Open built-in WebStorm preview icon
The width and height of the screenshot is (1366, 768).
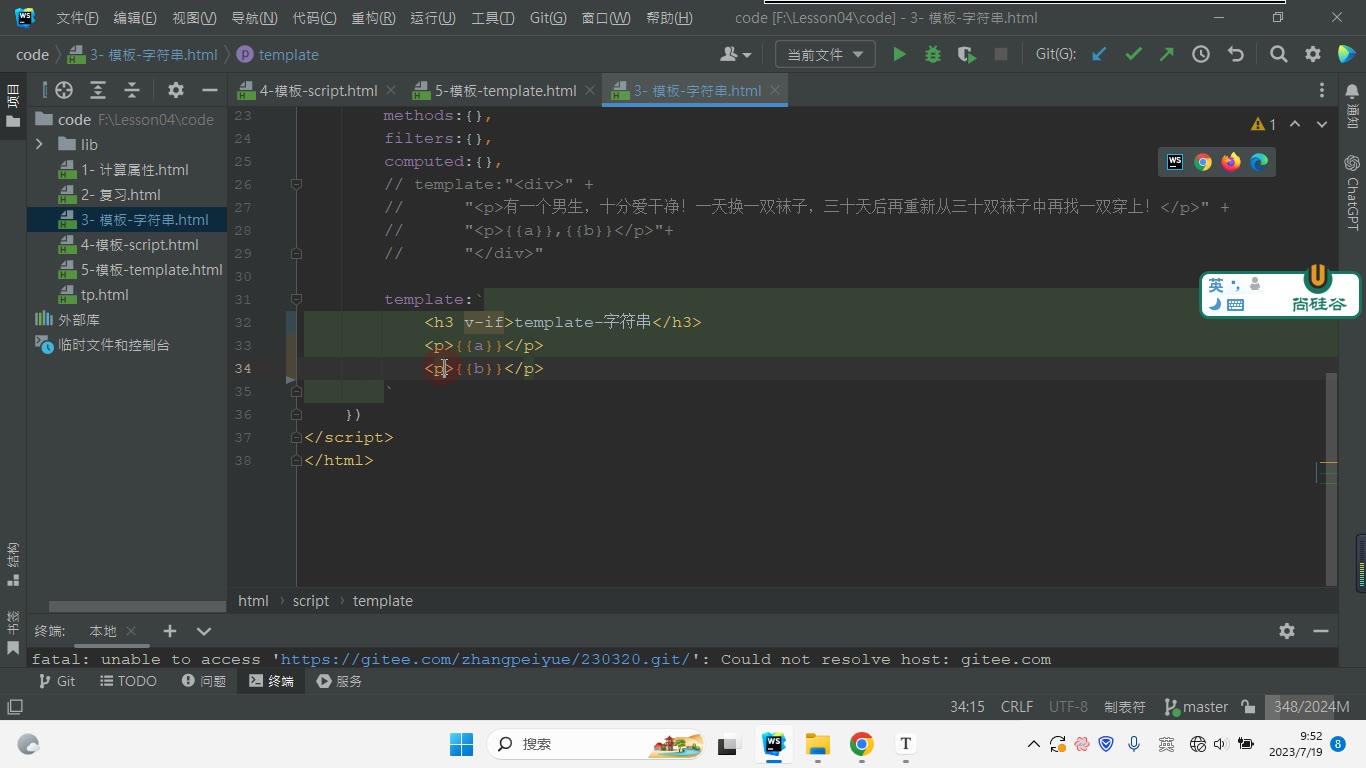(1175, 162)
